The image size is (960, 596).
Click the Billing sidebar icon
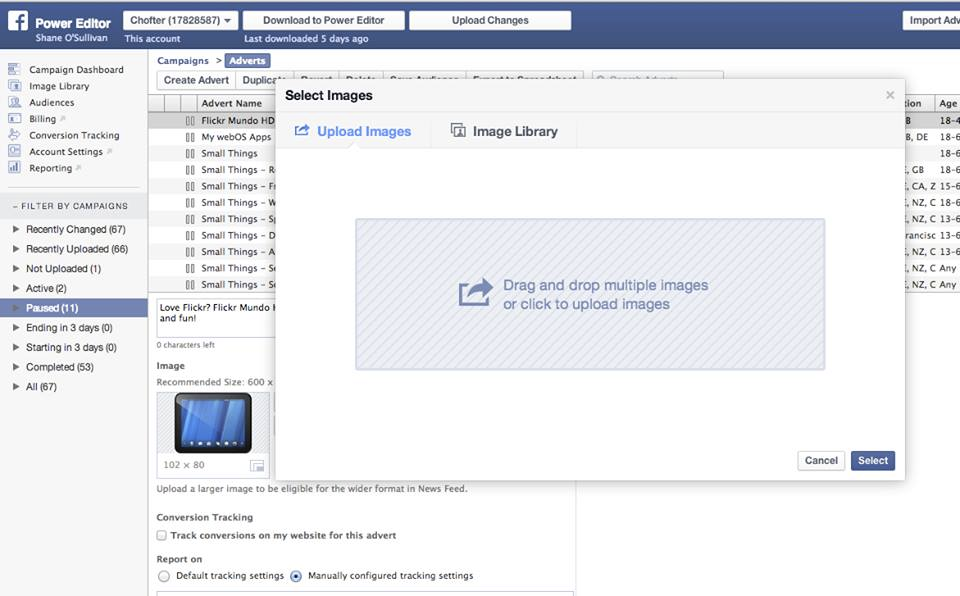(14, 118)
